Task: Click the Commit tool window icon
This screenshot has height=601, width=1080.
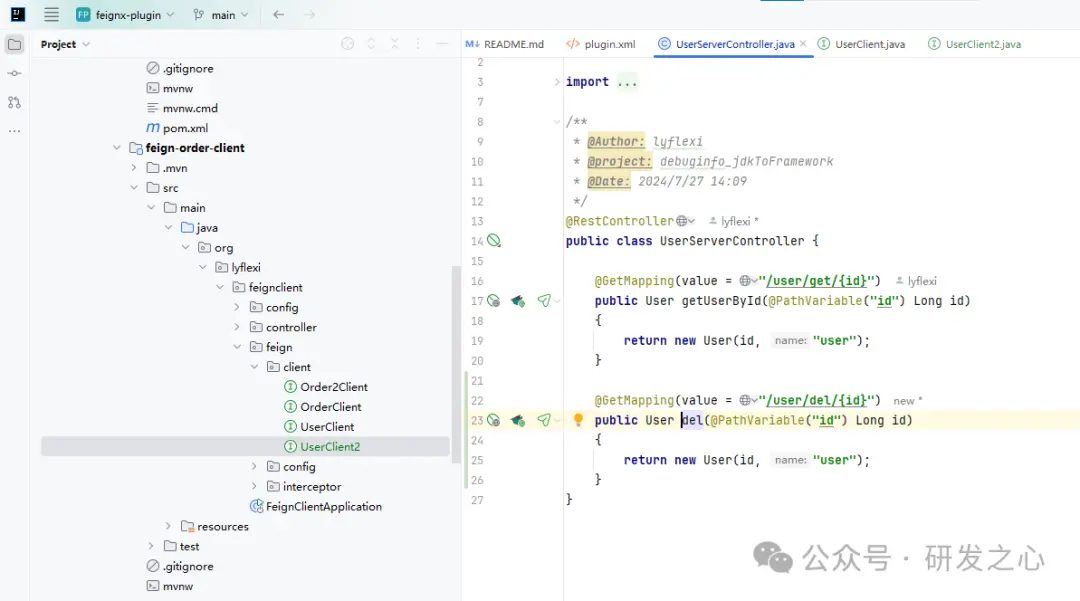Action: 15,74
